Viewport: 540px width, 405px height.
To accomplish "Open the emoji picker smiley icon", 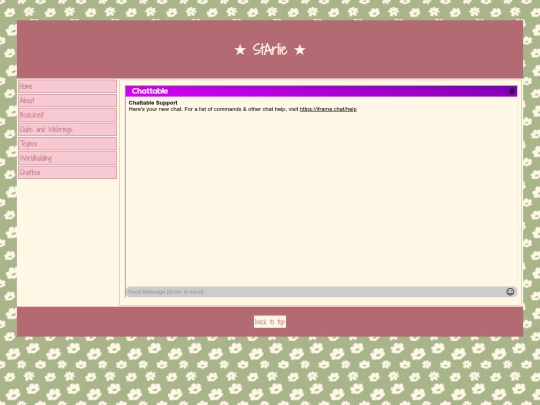I will coord(510,292).
